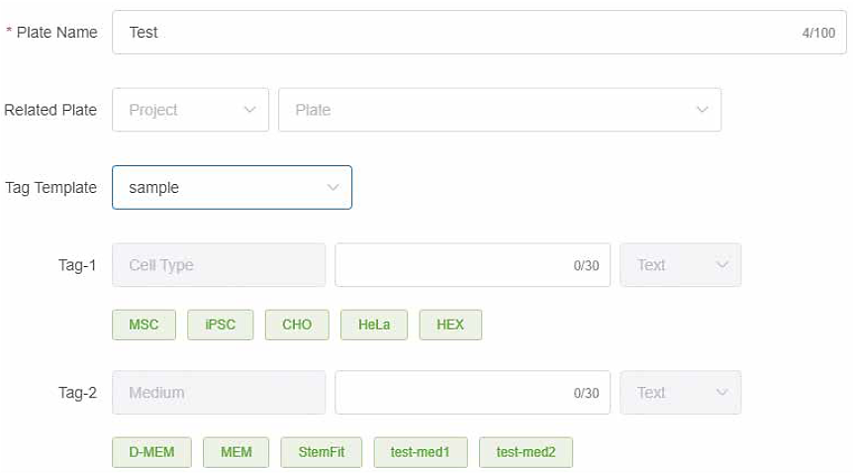Click the Cell Type name field

(x=219, y=265)
